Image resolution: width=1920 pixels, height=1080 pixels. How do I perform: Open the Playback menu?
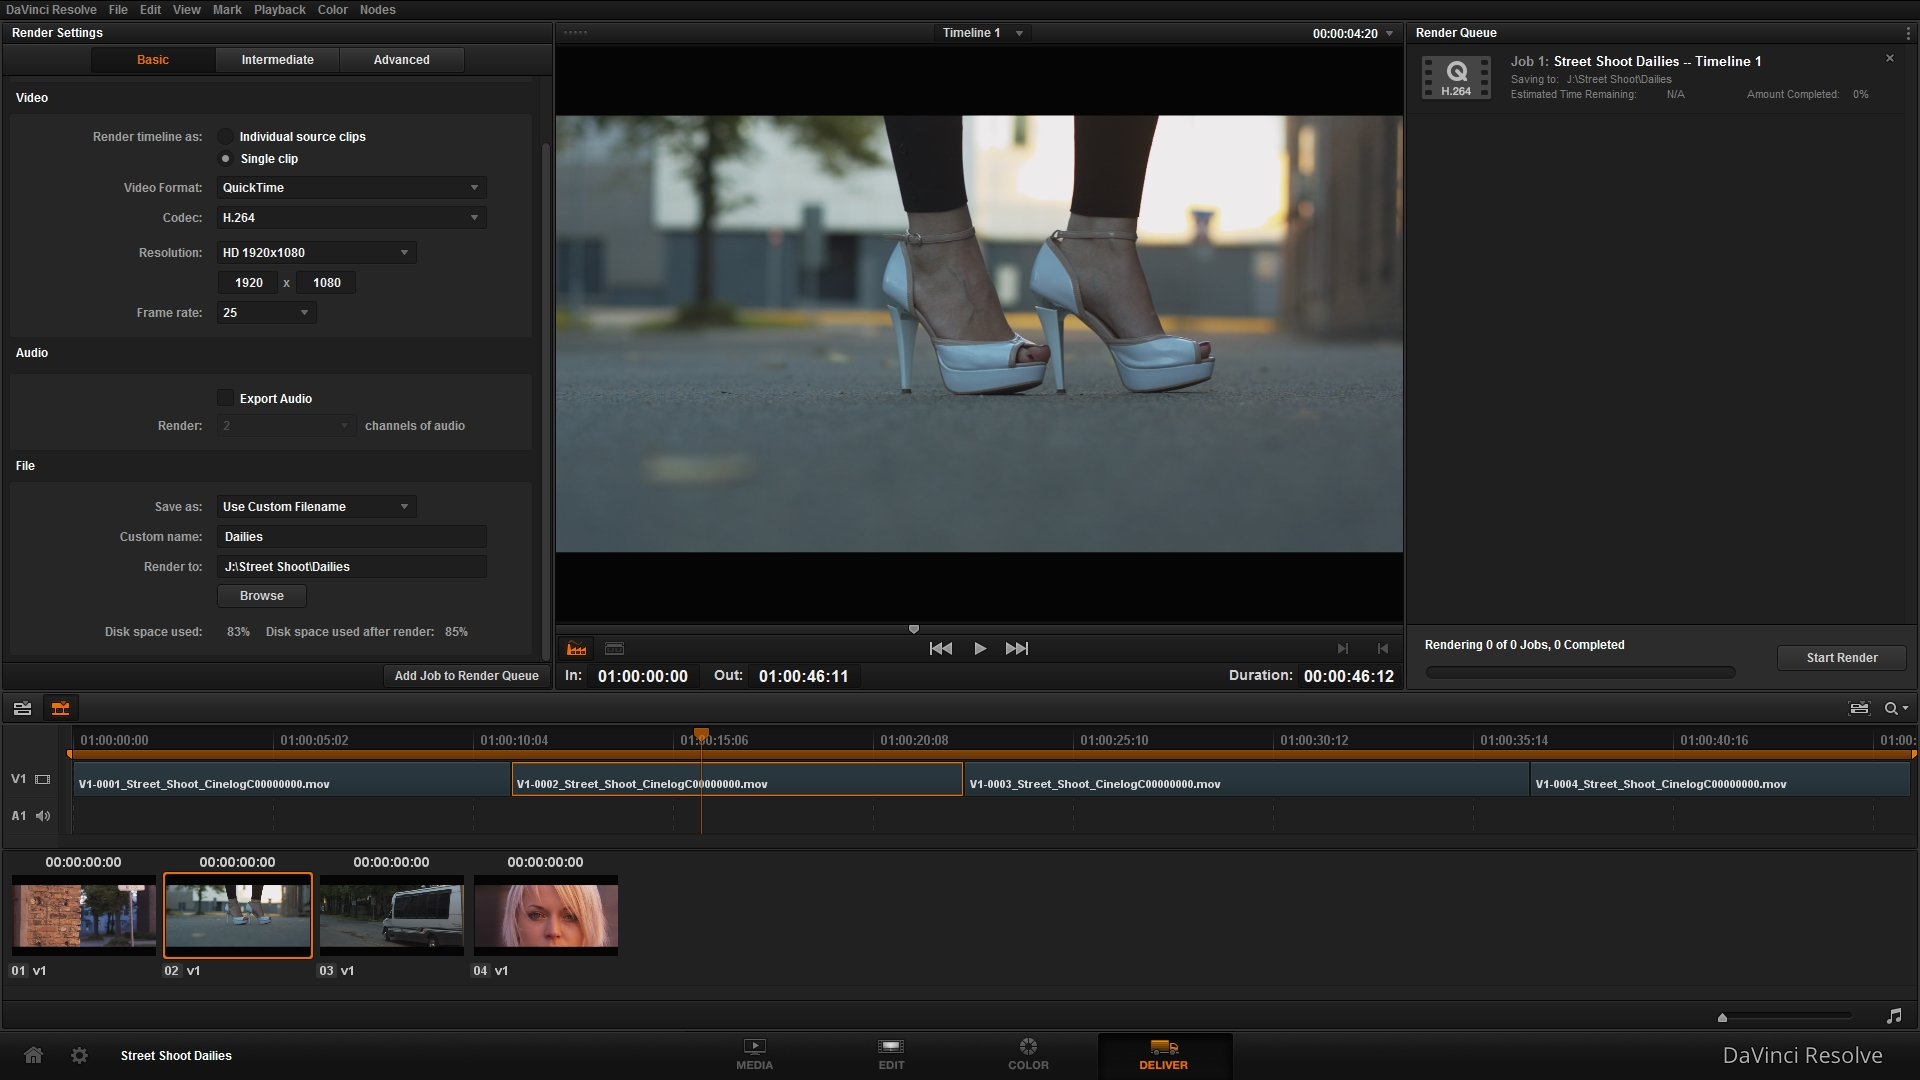coord(280,10)
